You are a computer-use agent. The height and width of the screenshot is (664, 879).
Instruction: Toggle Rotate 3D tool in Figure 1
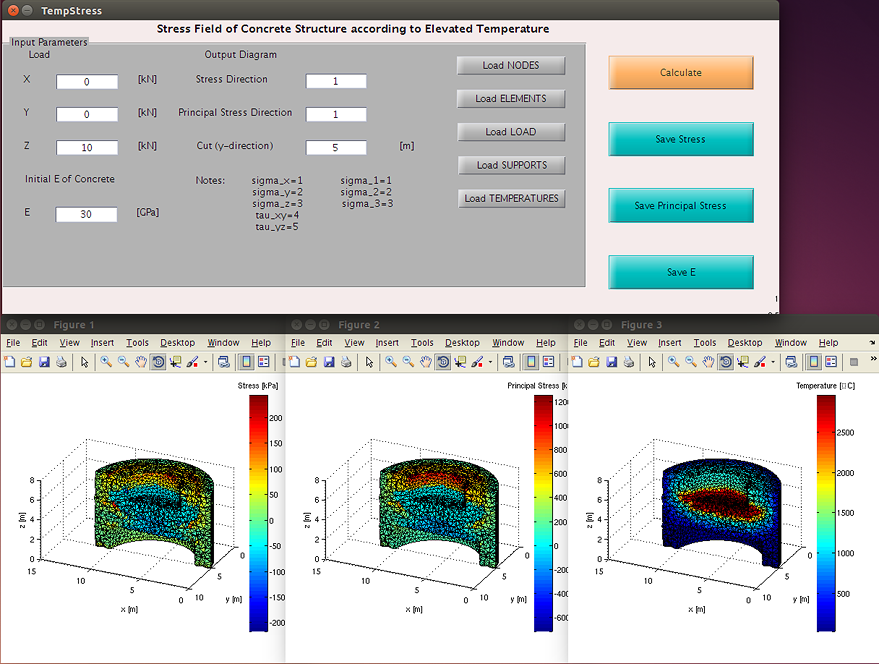(x=158, y=362)
